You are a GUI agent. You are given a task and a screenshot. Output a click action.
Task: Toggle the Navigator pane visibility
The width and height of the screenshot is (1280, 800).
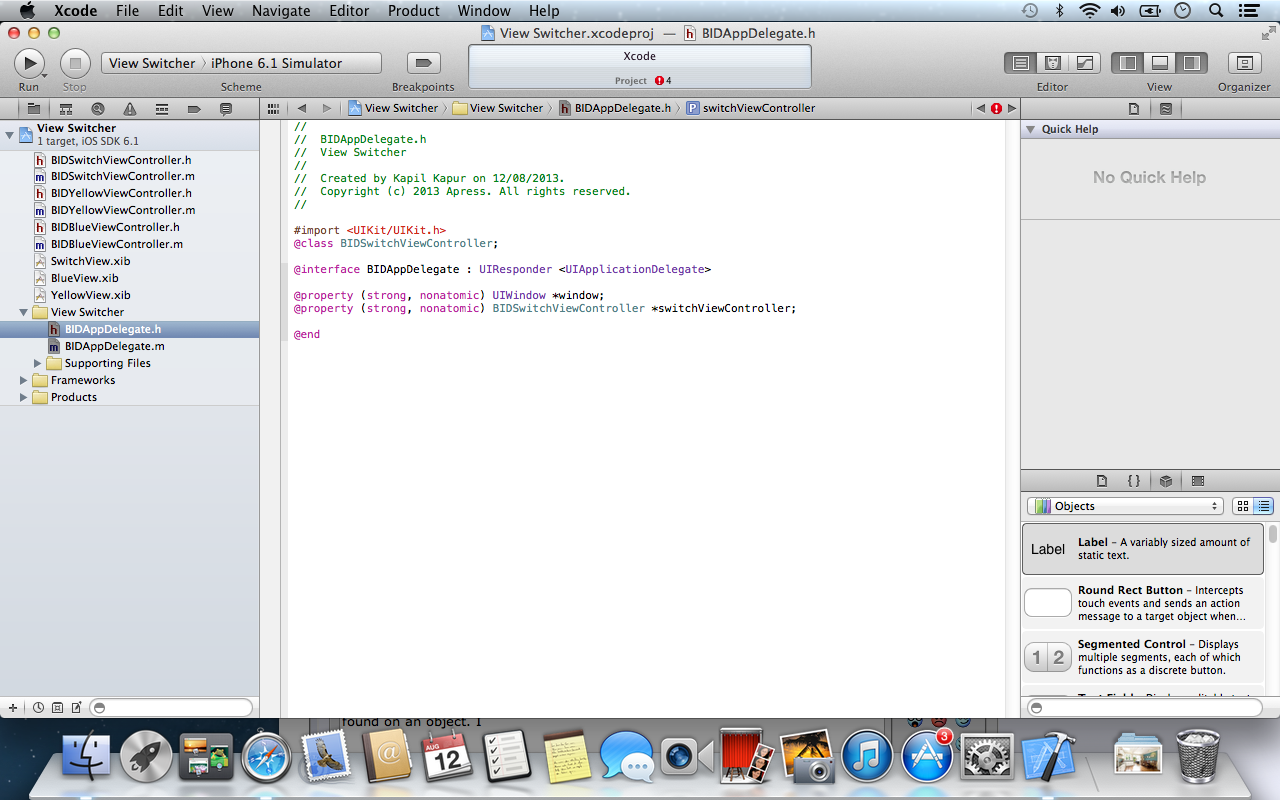pyautogui.click(x=1128, y=63)
